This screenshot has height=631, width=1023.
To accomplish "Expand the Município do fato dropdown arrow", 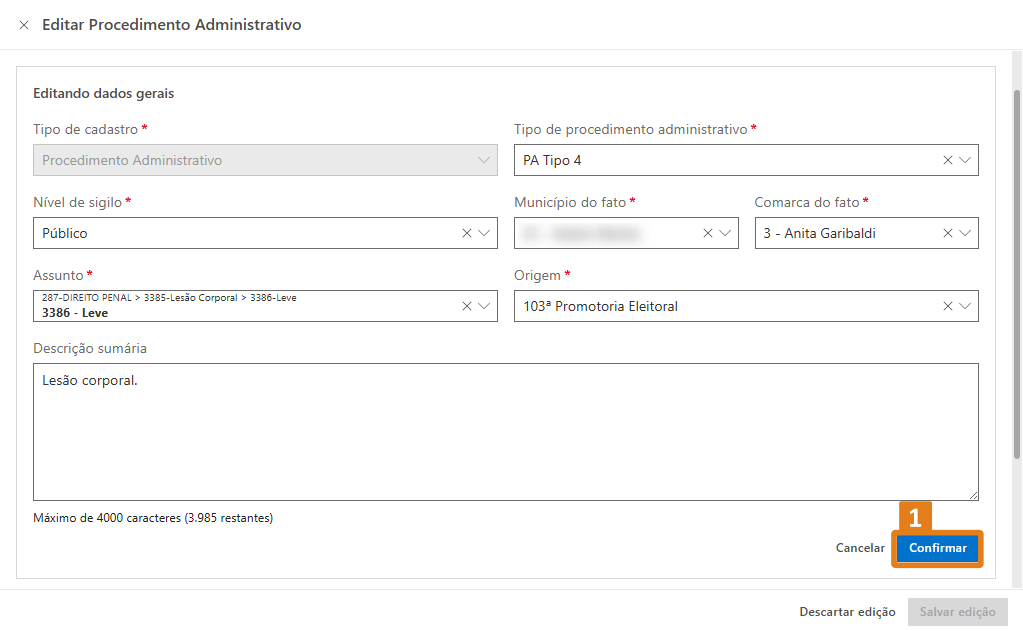I will click(x=725, y=233).
